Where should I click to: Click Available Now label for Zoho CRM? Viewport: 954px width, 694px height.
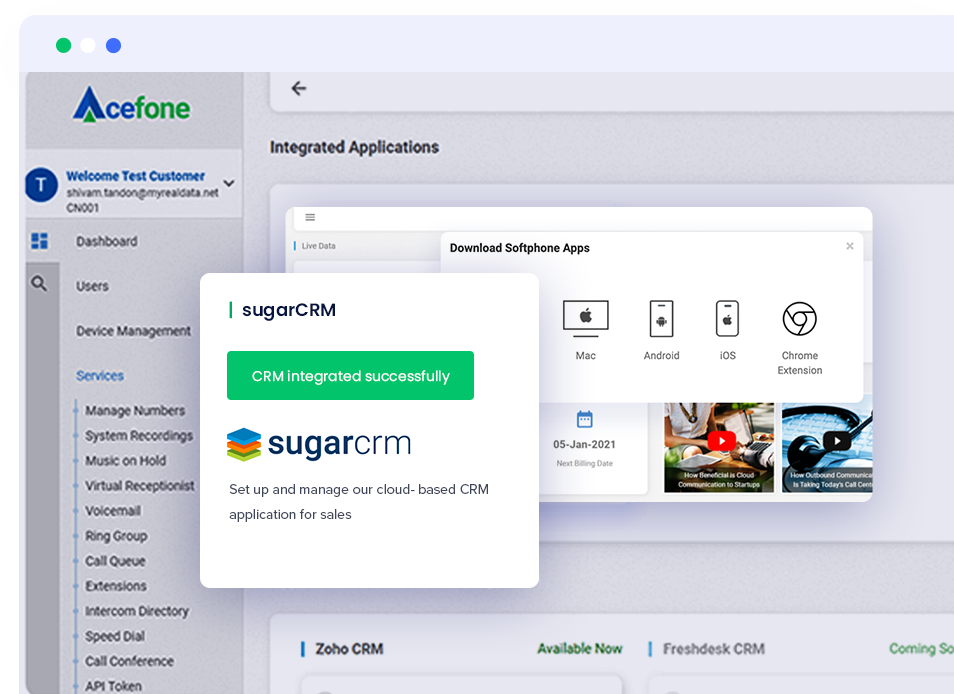tap(580, 648)
